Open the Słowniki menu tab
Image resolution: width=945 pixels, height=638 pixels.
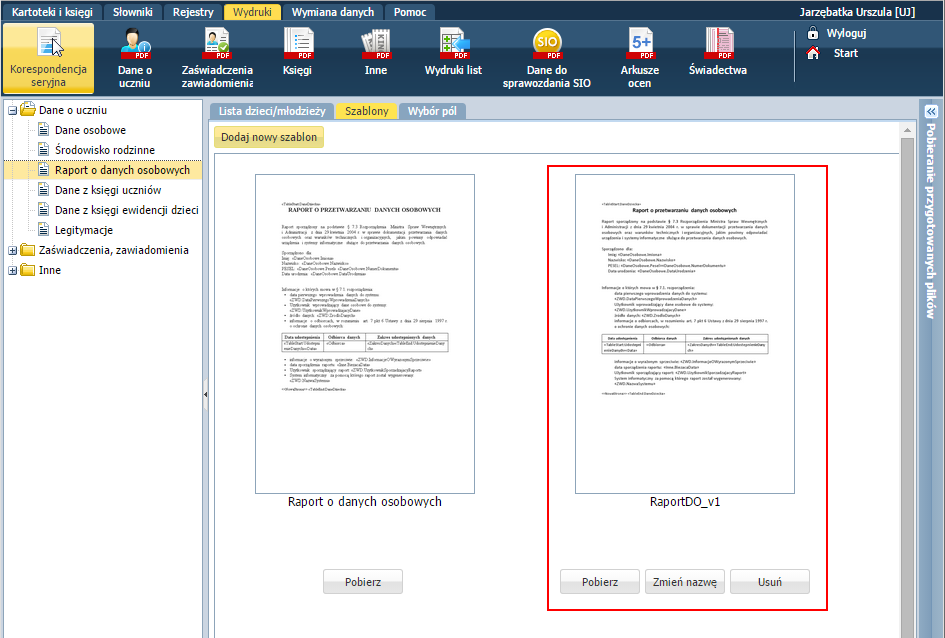133,12
